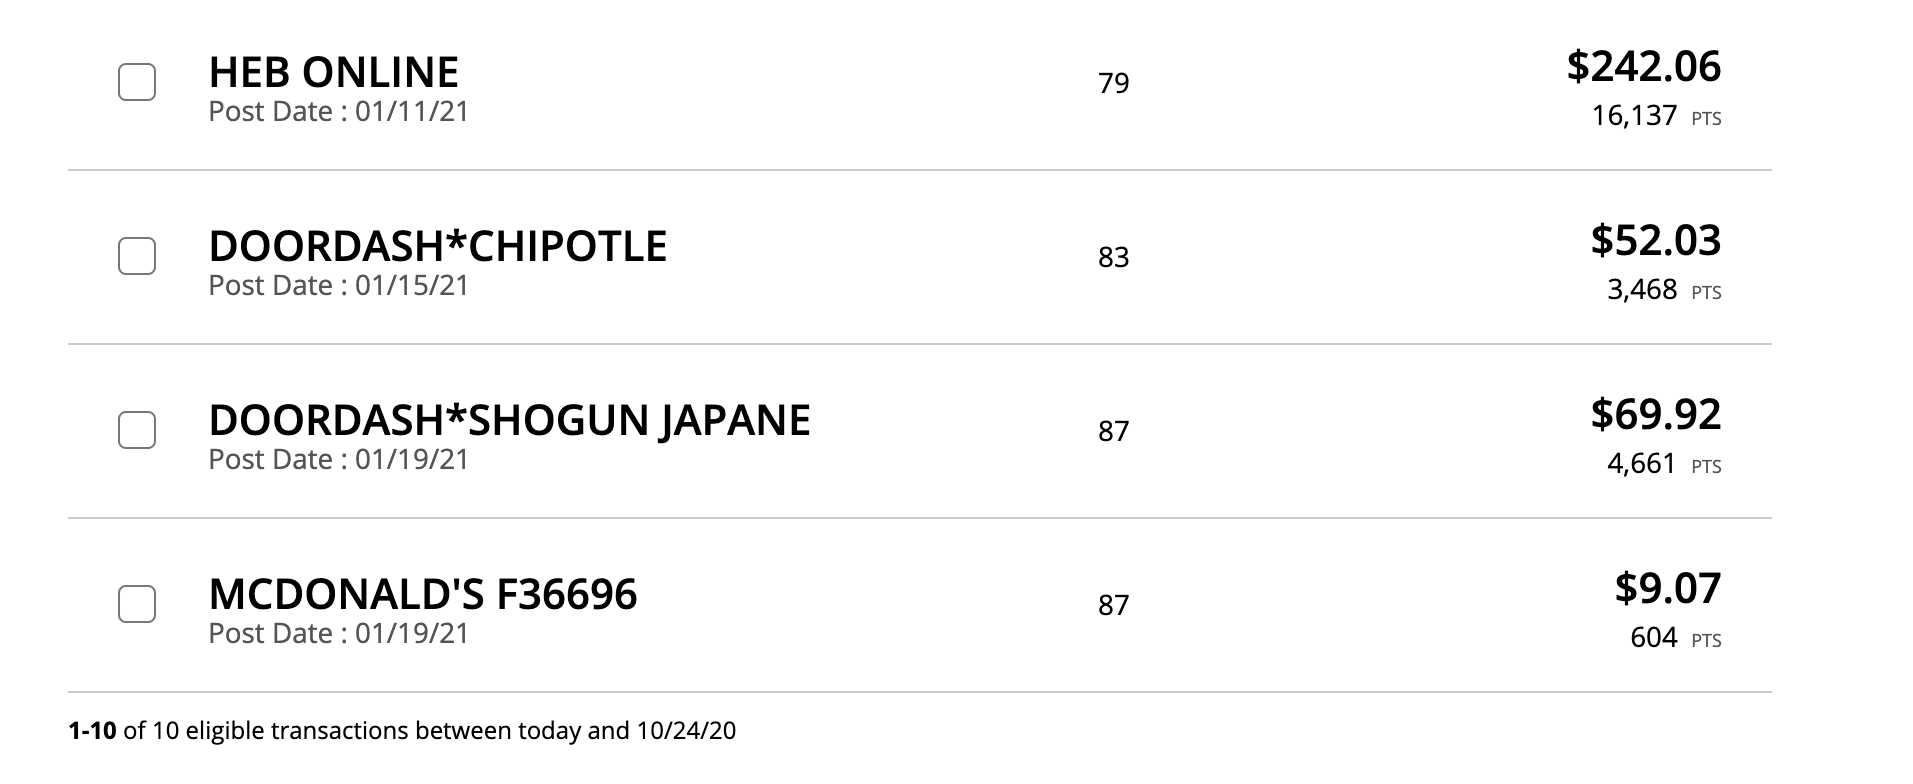1913x784 pixels.
Task: Check the HEB ONLINE transaction checkbox
Action: tap(137, 82)
